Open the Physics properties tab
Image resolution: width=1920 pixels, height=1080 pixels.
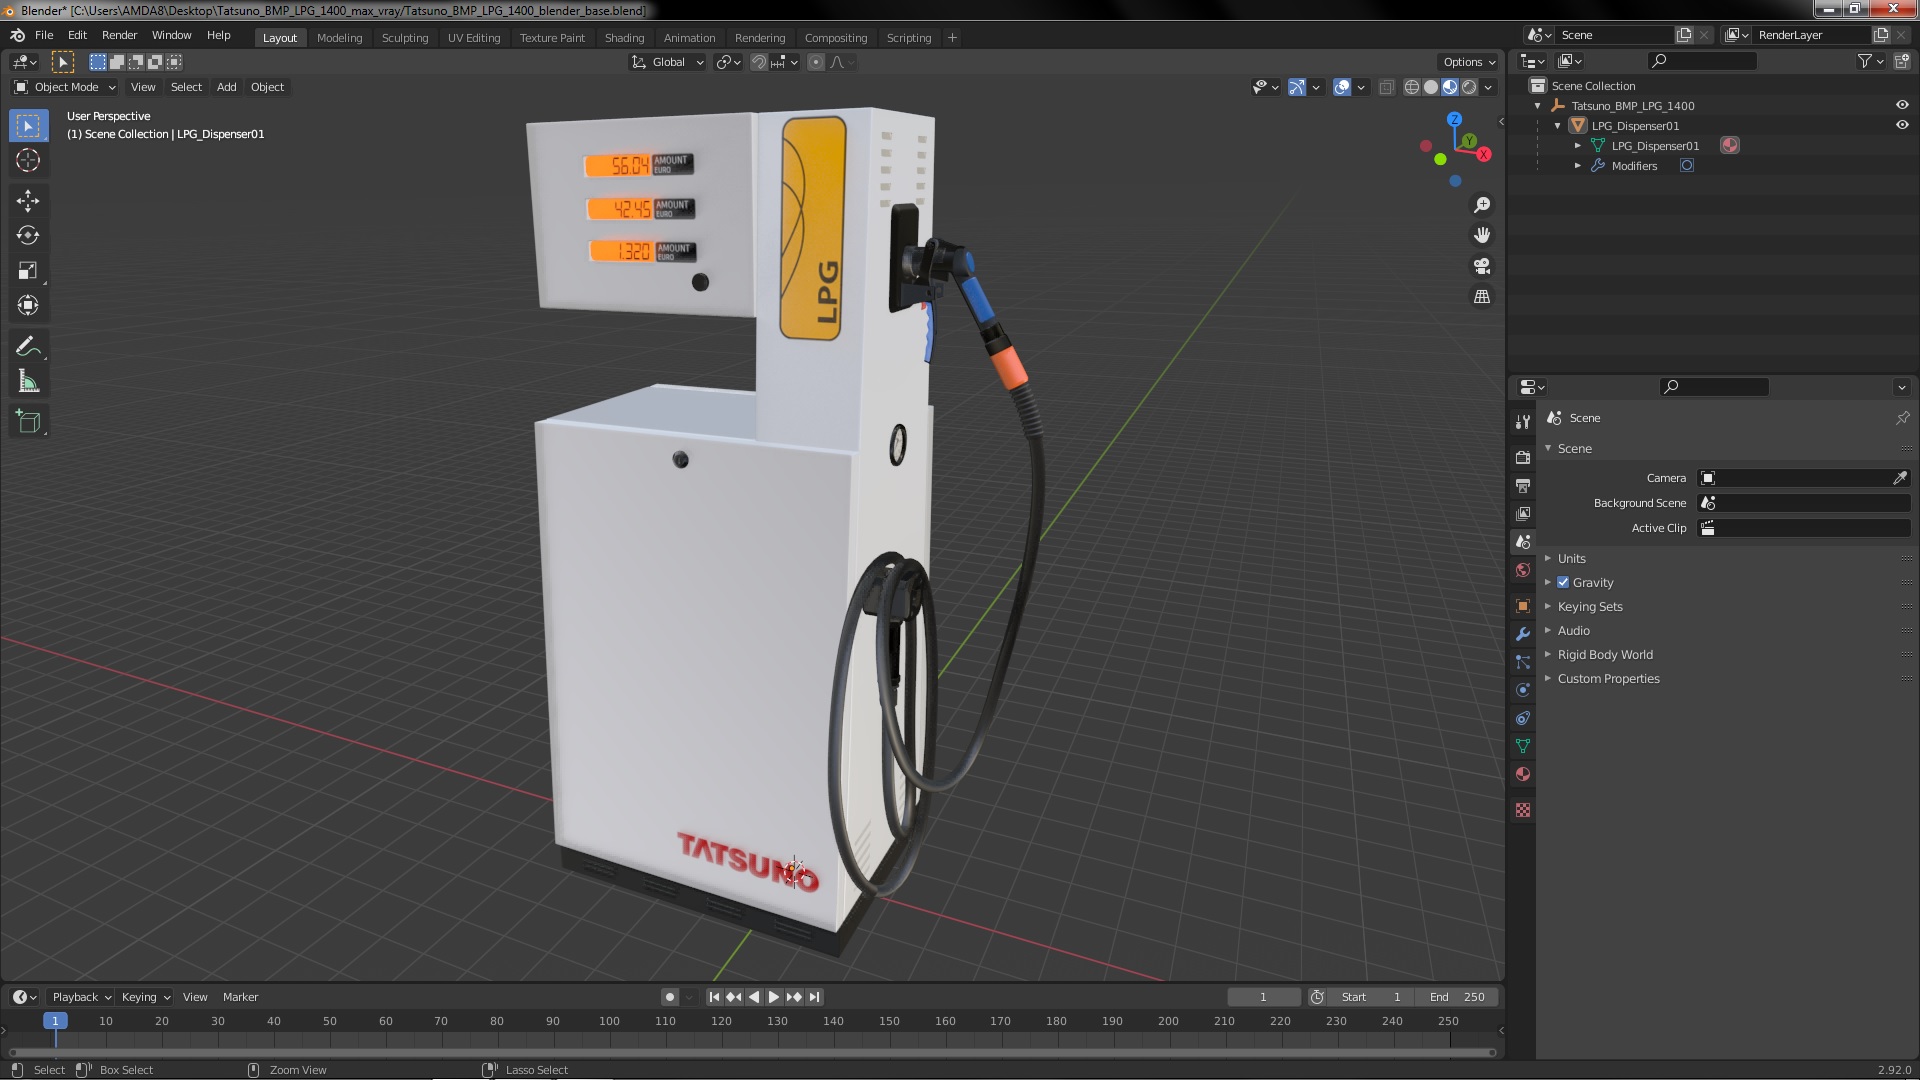1523,690
